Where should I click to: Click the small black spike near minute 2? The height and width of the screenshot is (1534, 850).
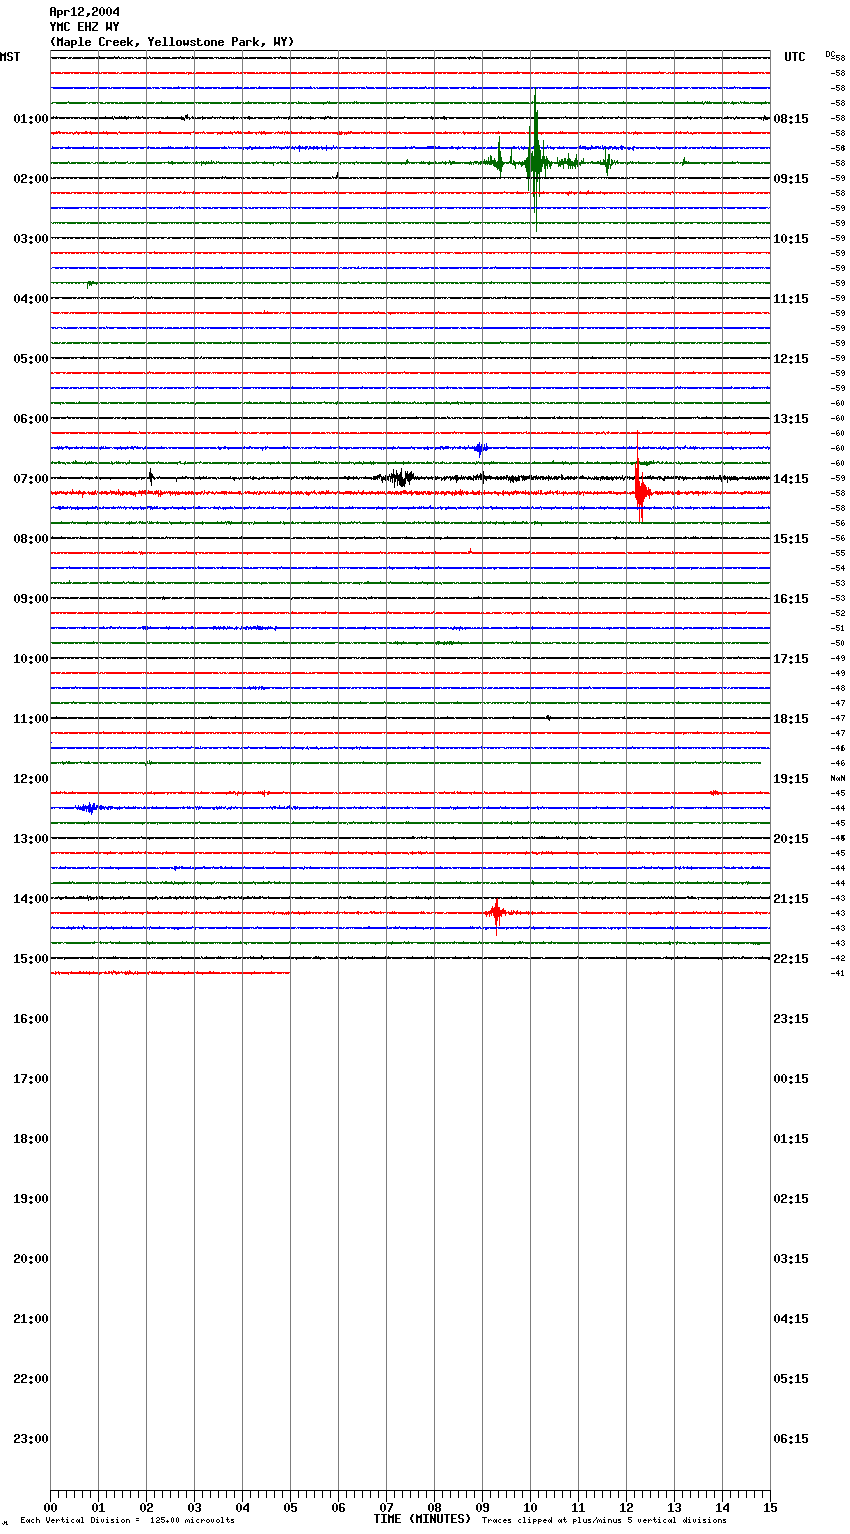coord(151,477)
